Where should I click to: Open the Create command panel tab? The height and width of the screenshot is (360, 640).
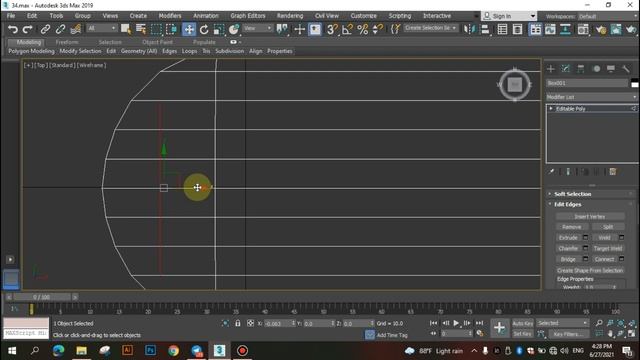tap(551, 69)
